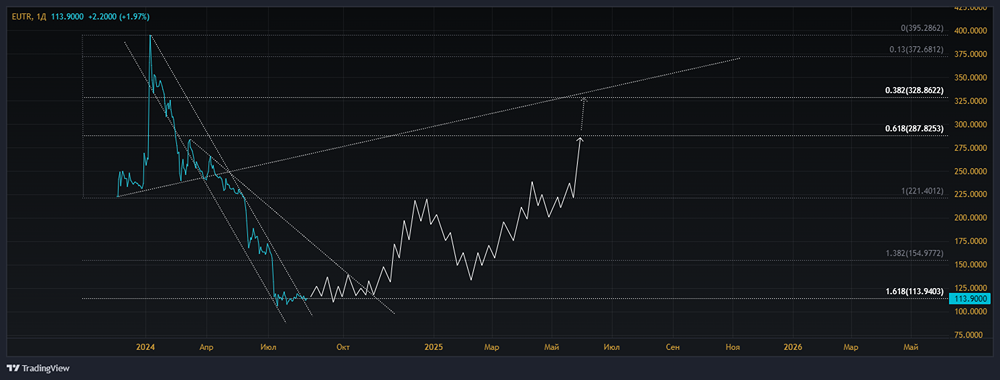
Task: Click price axis label 100.0000
Action: tap(972, 311)
